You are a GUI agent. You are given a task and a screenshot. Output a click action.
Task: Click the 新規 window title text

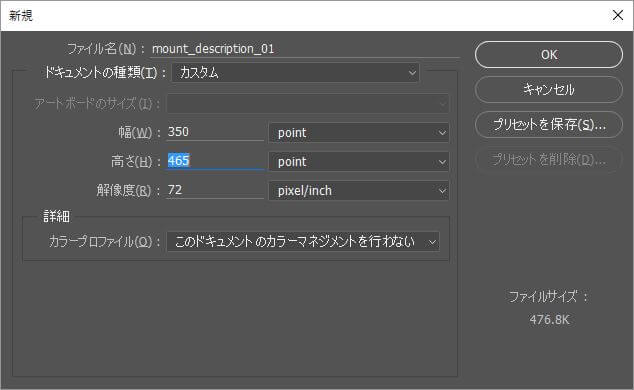21,16
